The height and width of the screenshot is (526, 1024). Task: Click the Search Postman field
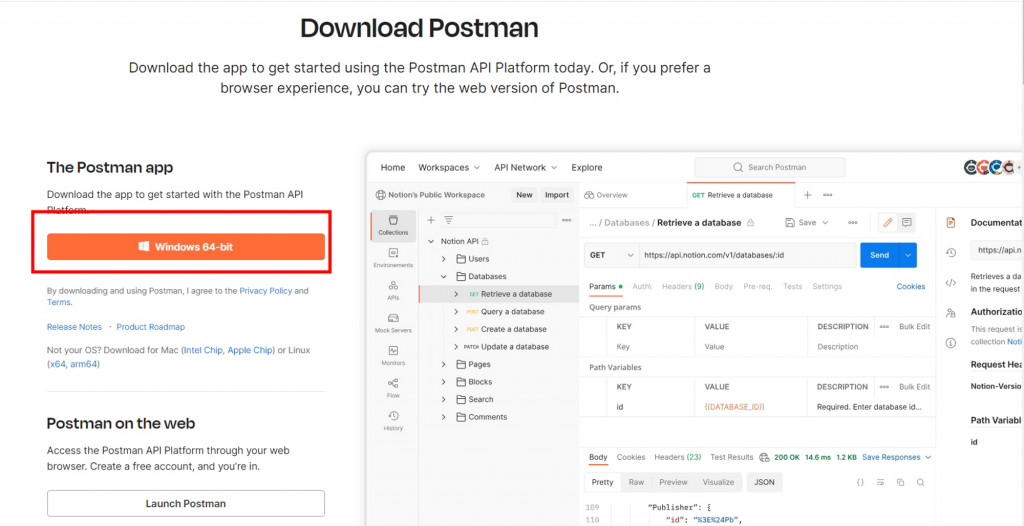pyautogui.click(x=769, y=167)
